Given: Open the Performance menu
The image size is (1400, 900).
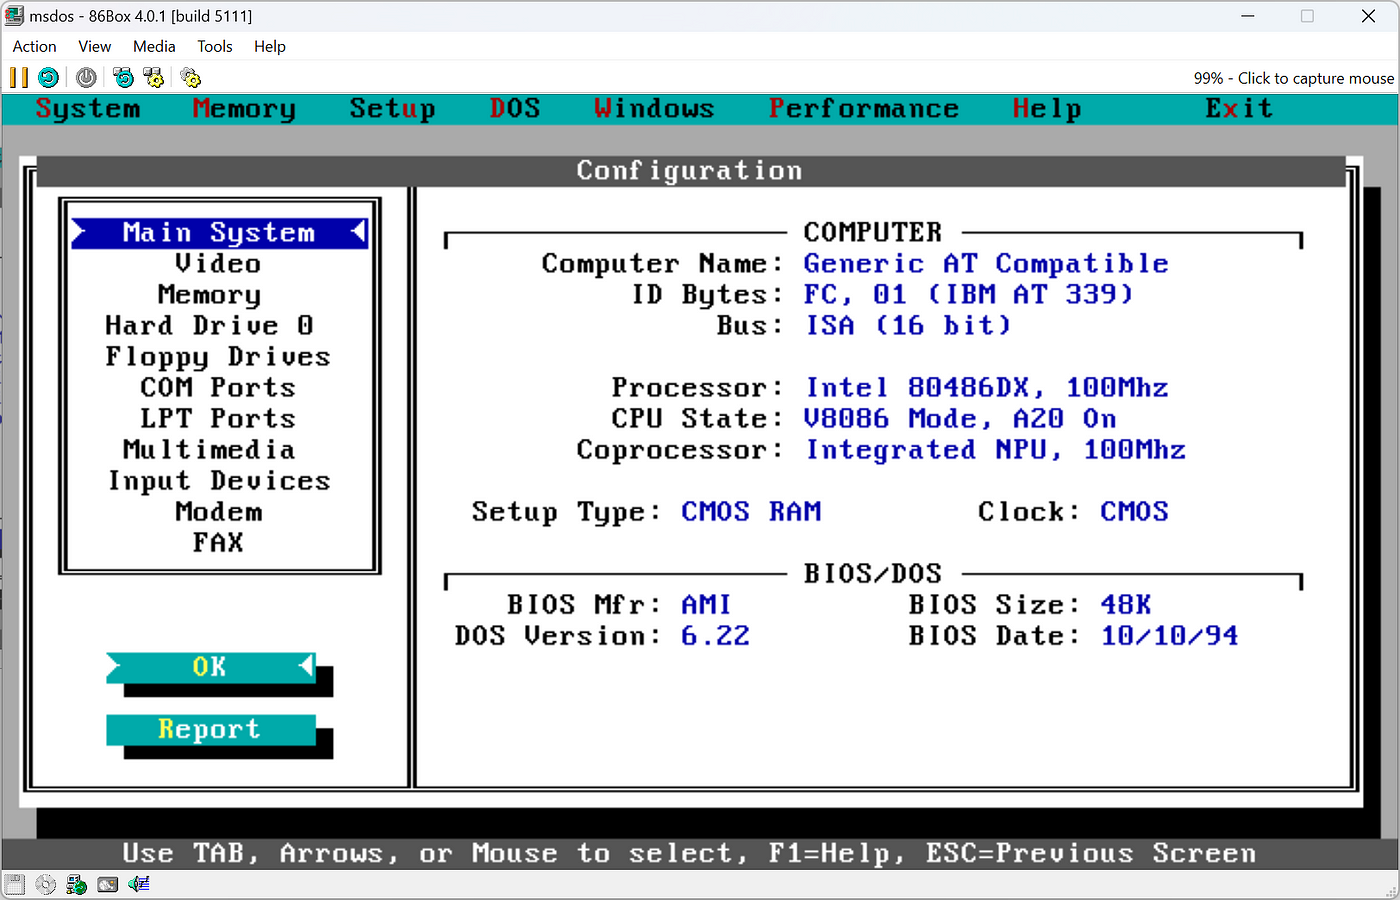Looking at the screenshot, I should (864, 108).
